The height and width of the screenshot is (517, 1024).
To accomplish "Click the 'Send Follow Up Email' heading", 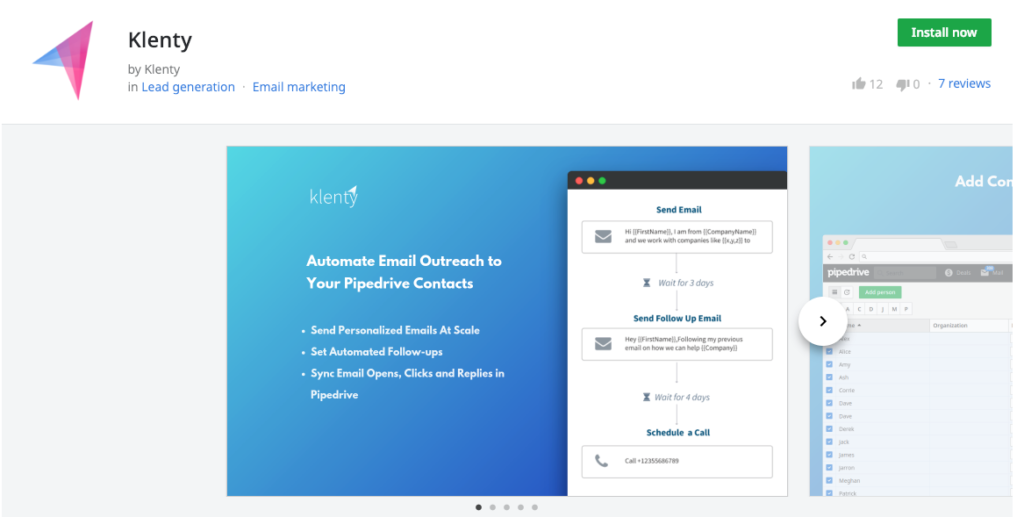I will [677, 318].
